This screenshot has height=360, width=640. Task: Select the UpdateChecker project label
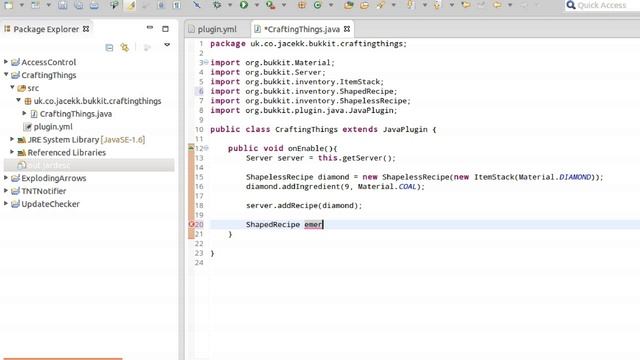[51, 204]
